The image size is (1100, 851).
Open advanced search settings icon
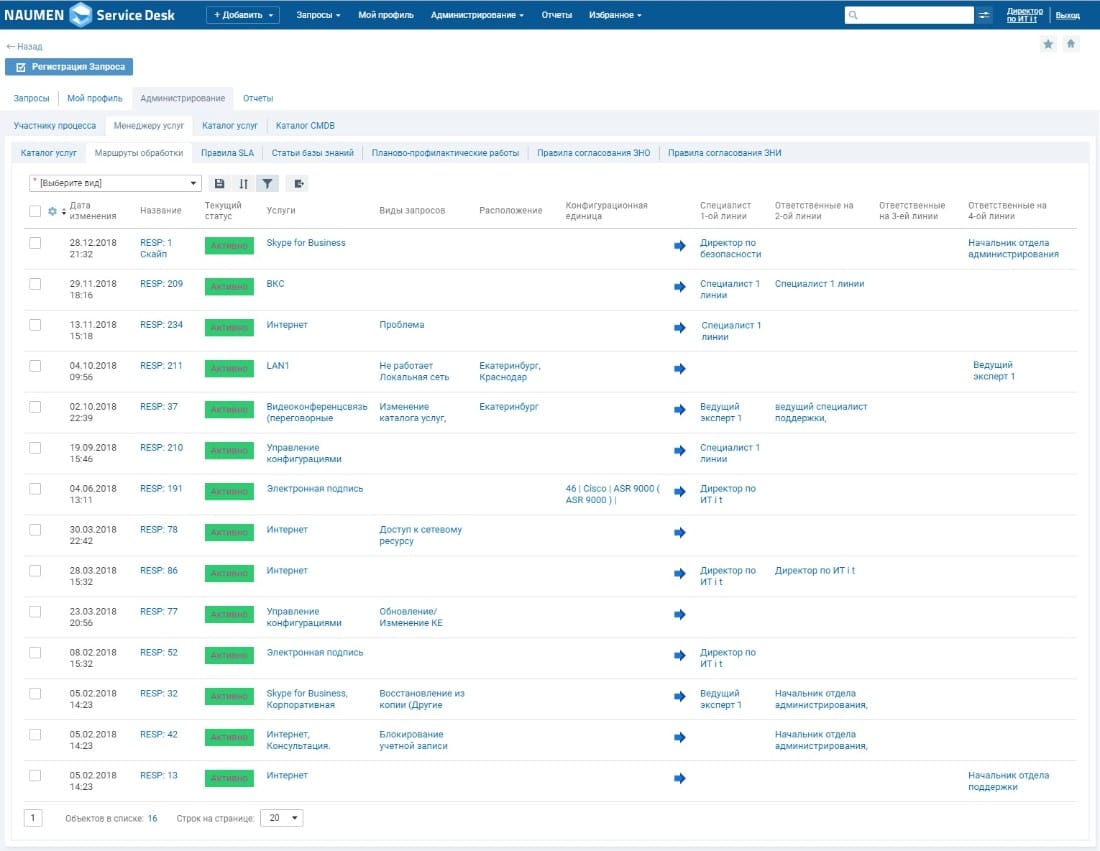[x=985, y=15]
